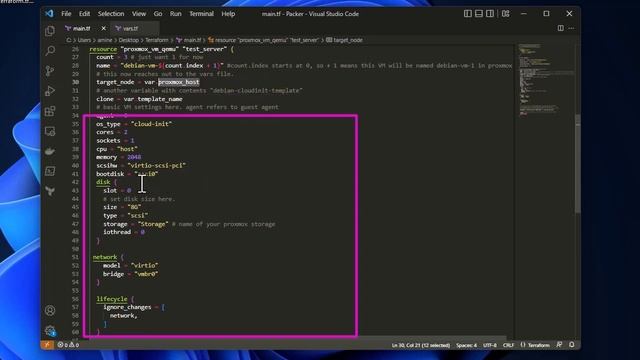This screenshot has width=640, height=360.
Task: Change indentation via Spaces: 4
Action: pos(466,345)
